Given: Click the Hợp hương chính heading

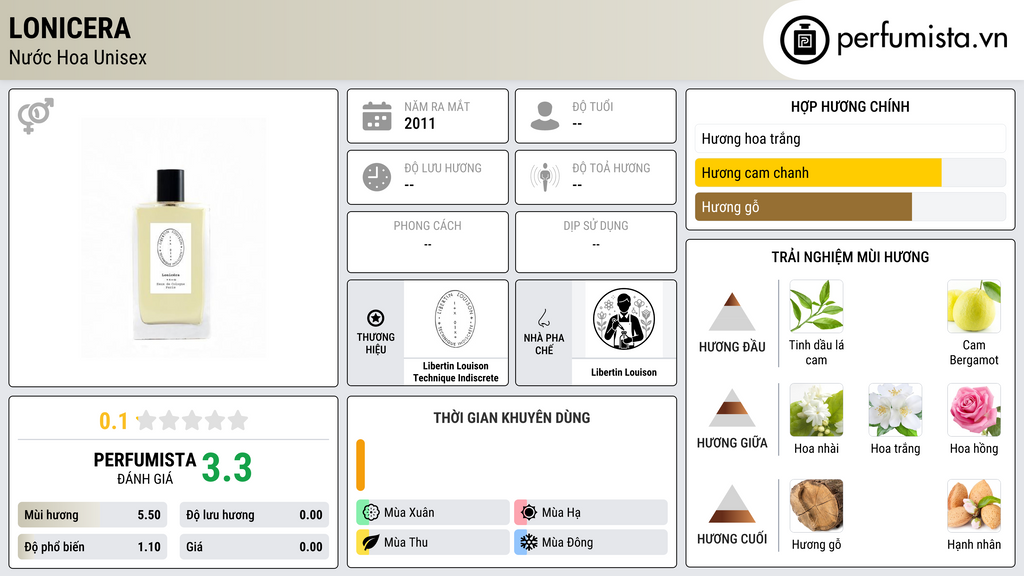Looking at the screenshot, I should click(x=850, y=106).
